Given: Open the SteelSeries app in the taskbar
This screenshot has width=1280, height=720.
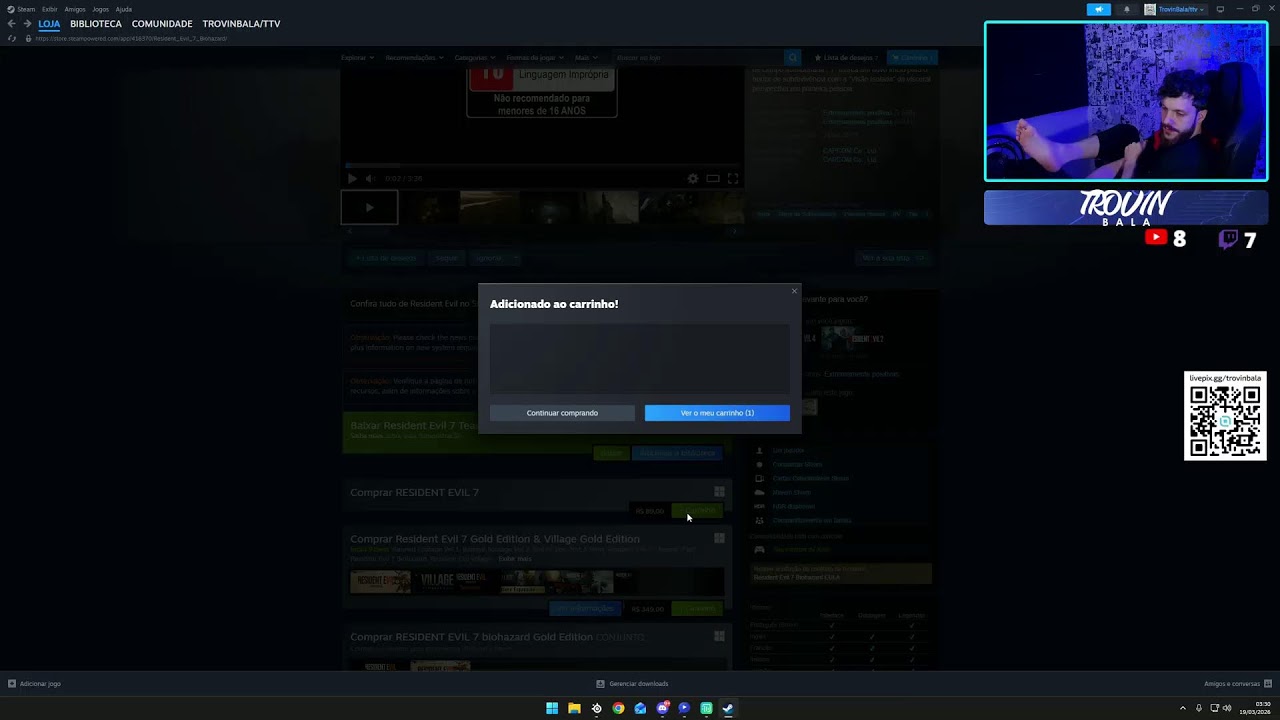Looking at the screenshot, I should click(x=596, y=708).
